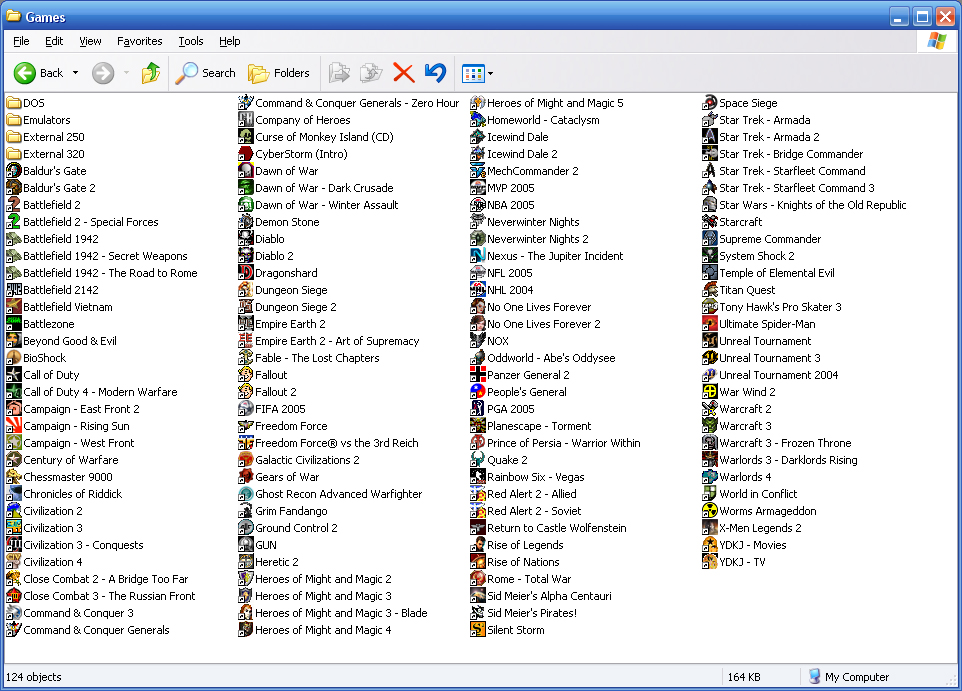Image resolution: width=962 pixels, height=691 pixels.
Task: Select the Baldur's Gate shortcut icon
Action: point(14,171)
